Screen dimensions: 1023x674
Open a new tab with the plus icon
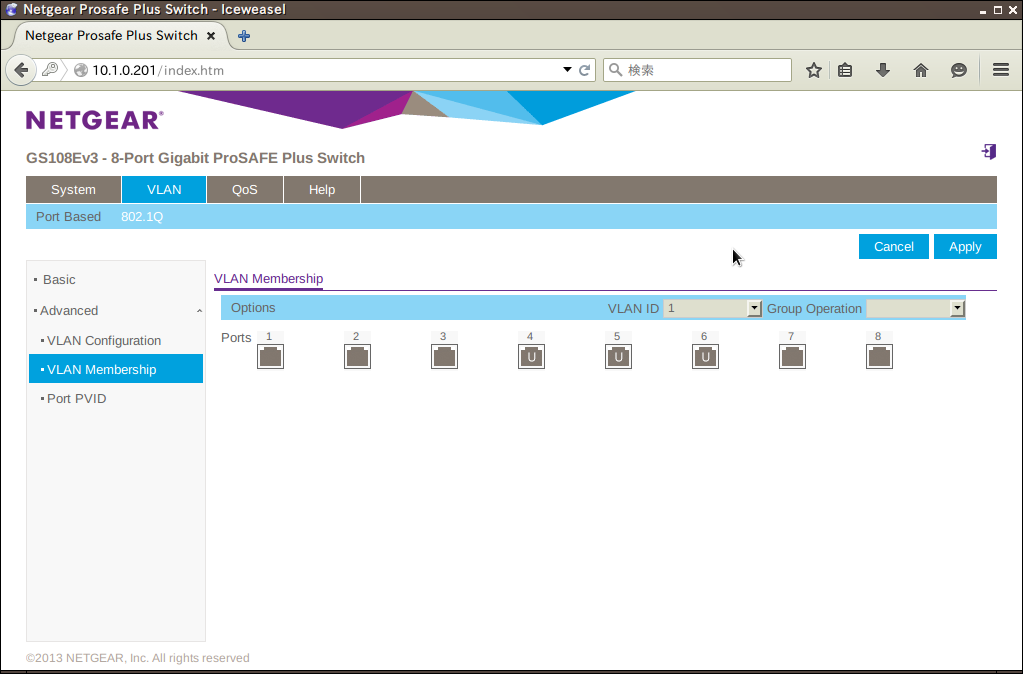(x=244, y=36)
